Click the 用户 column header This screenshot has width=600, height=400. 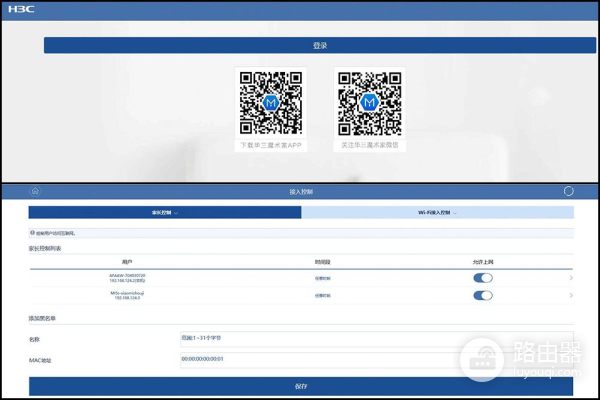click(x=127, y=262)
